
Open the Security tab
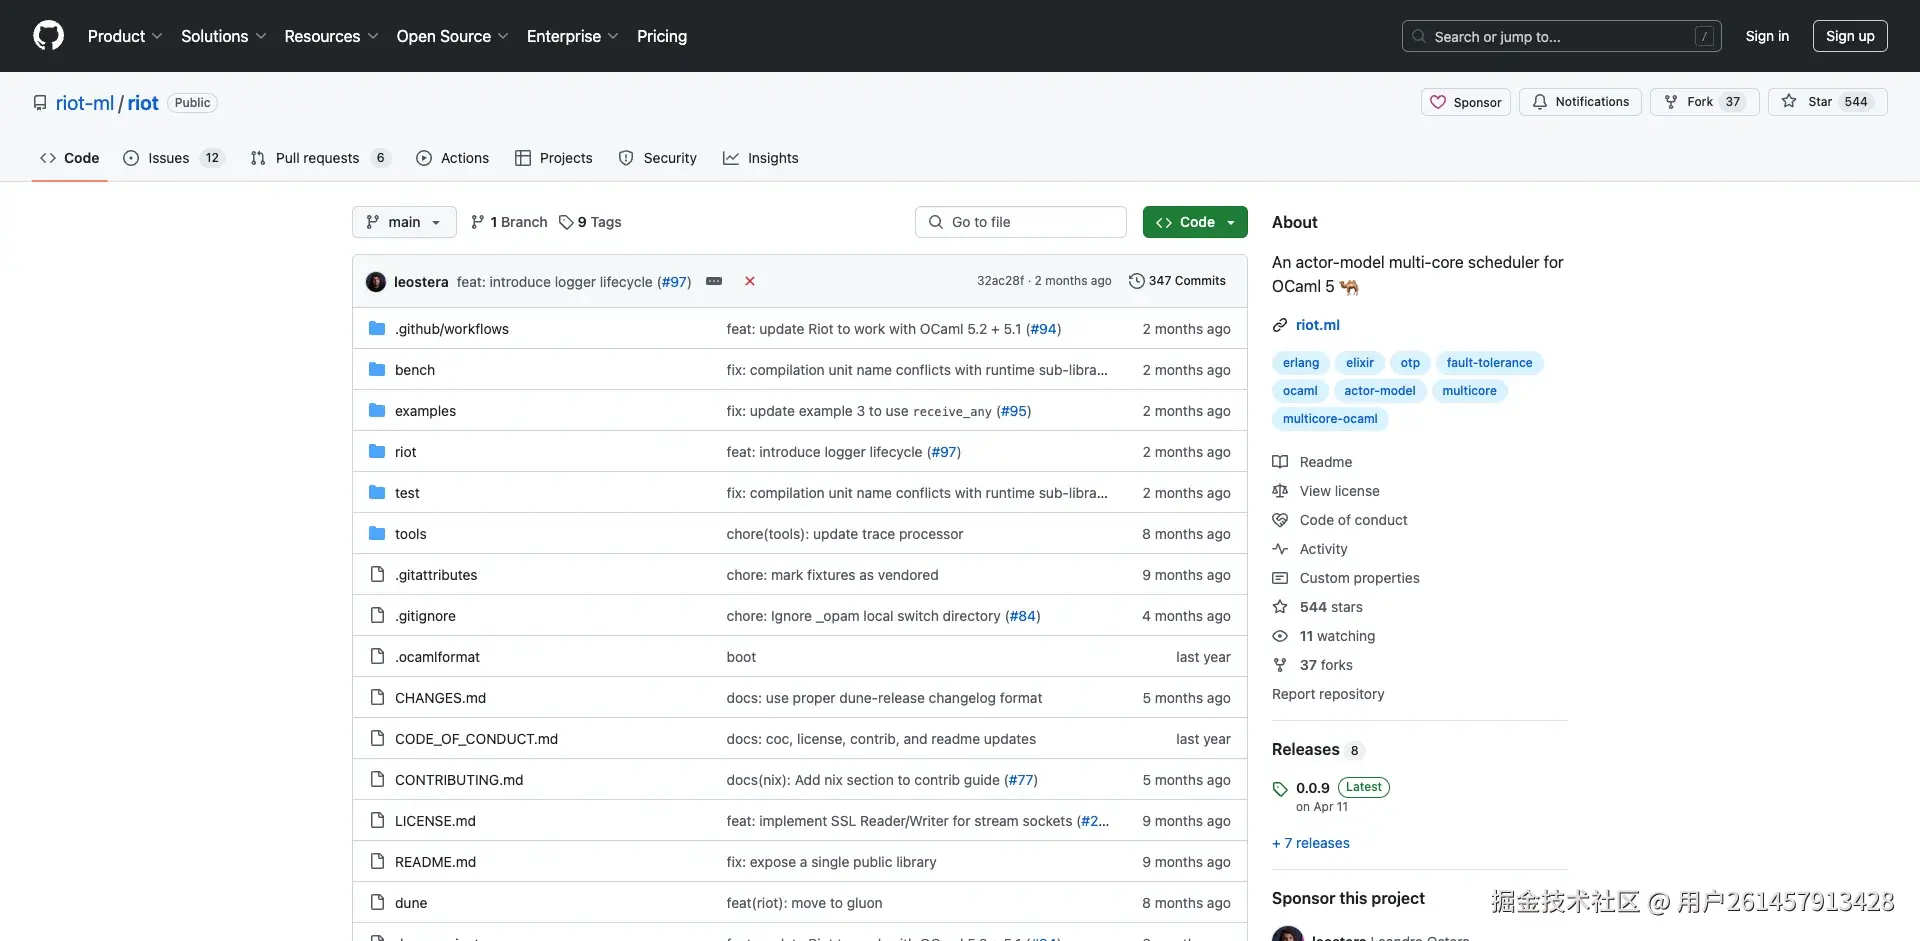[657, 158]
